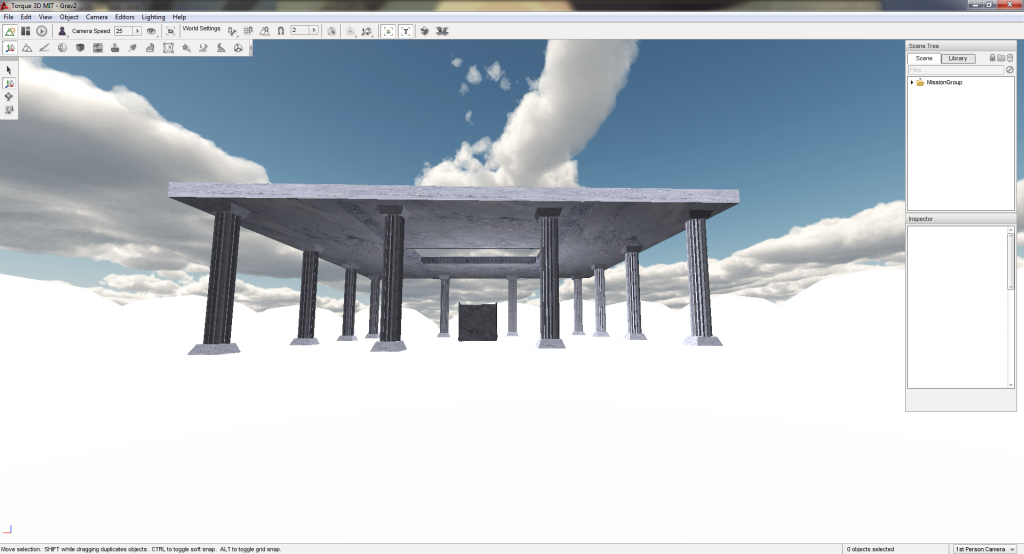The width and height of the screenshot is (1024, 554).
Task: Select the arrow Select tool in left palette
Action: coord(10,70)
